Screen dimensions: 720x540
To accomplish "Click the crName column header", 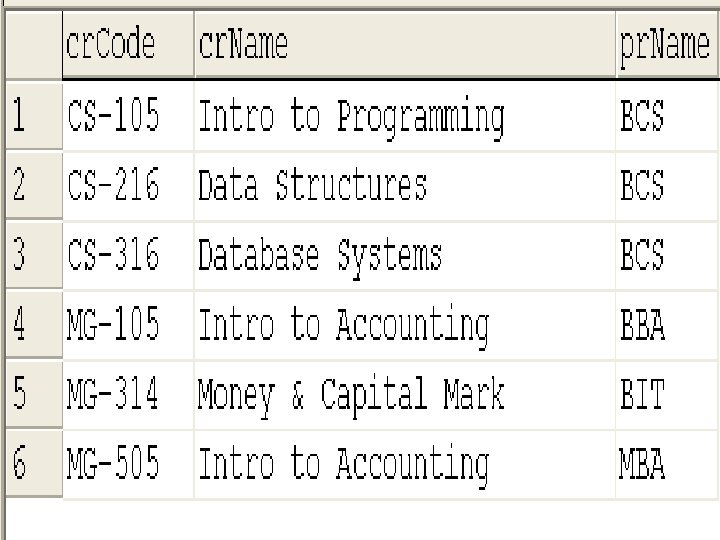I will (405, 45).
